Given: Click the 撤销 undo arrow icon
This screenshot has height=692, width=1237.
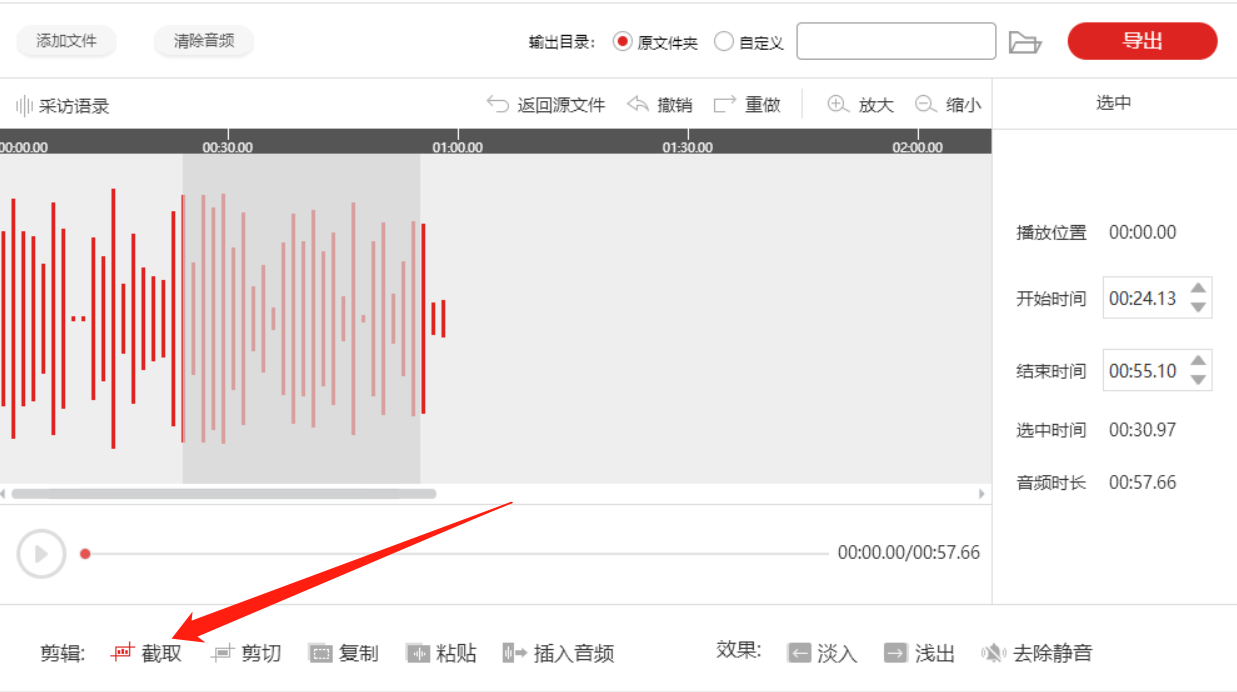Looking at the screenshot, I should [638, 104].
